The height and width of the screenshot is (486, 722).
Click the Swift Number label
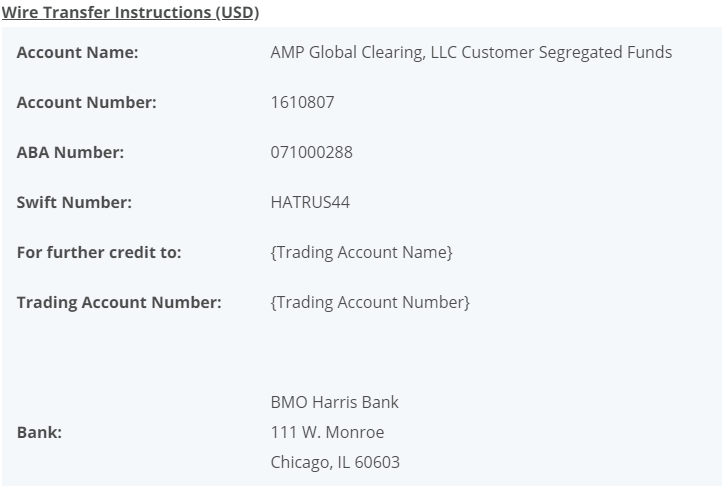coord(74,202)
